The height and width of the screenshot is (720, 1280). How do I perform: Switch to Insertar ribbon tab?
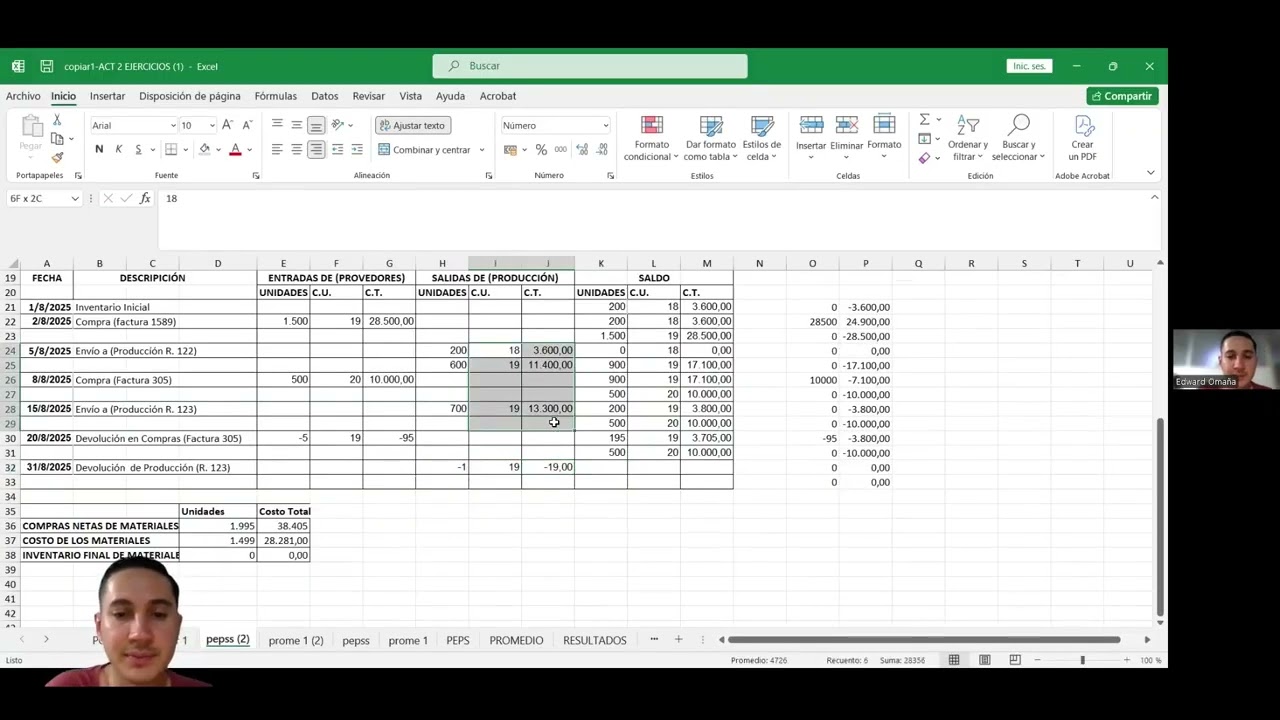107,96
